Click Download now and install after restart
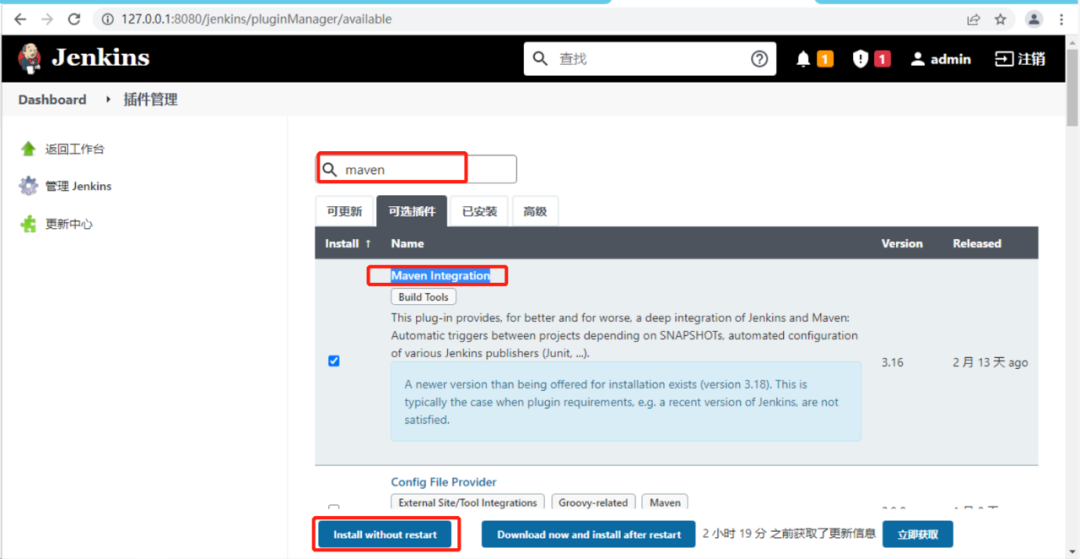The height and width of the screenshot is (559, 1080). [589, 534]
